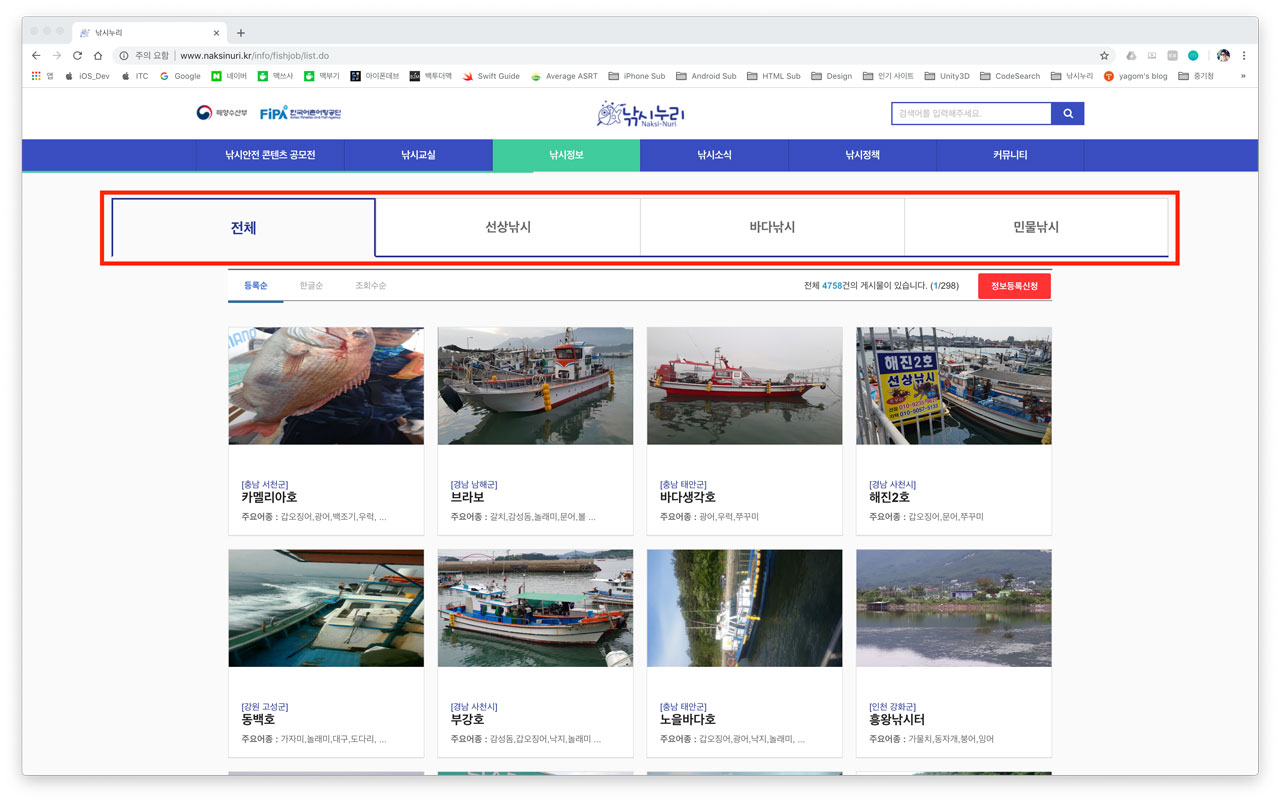
Task: Open a new browser tab
Action: (241, 33)
